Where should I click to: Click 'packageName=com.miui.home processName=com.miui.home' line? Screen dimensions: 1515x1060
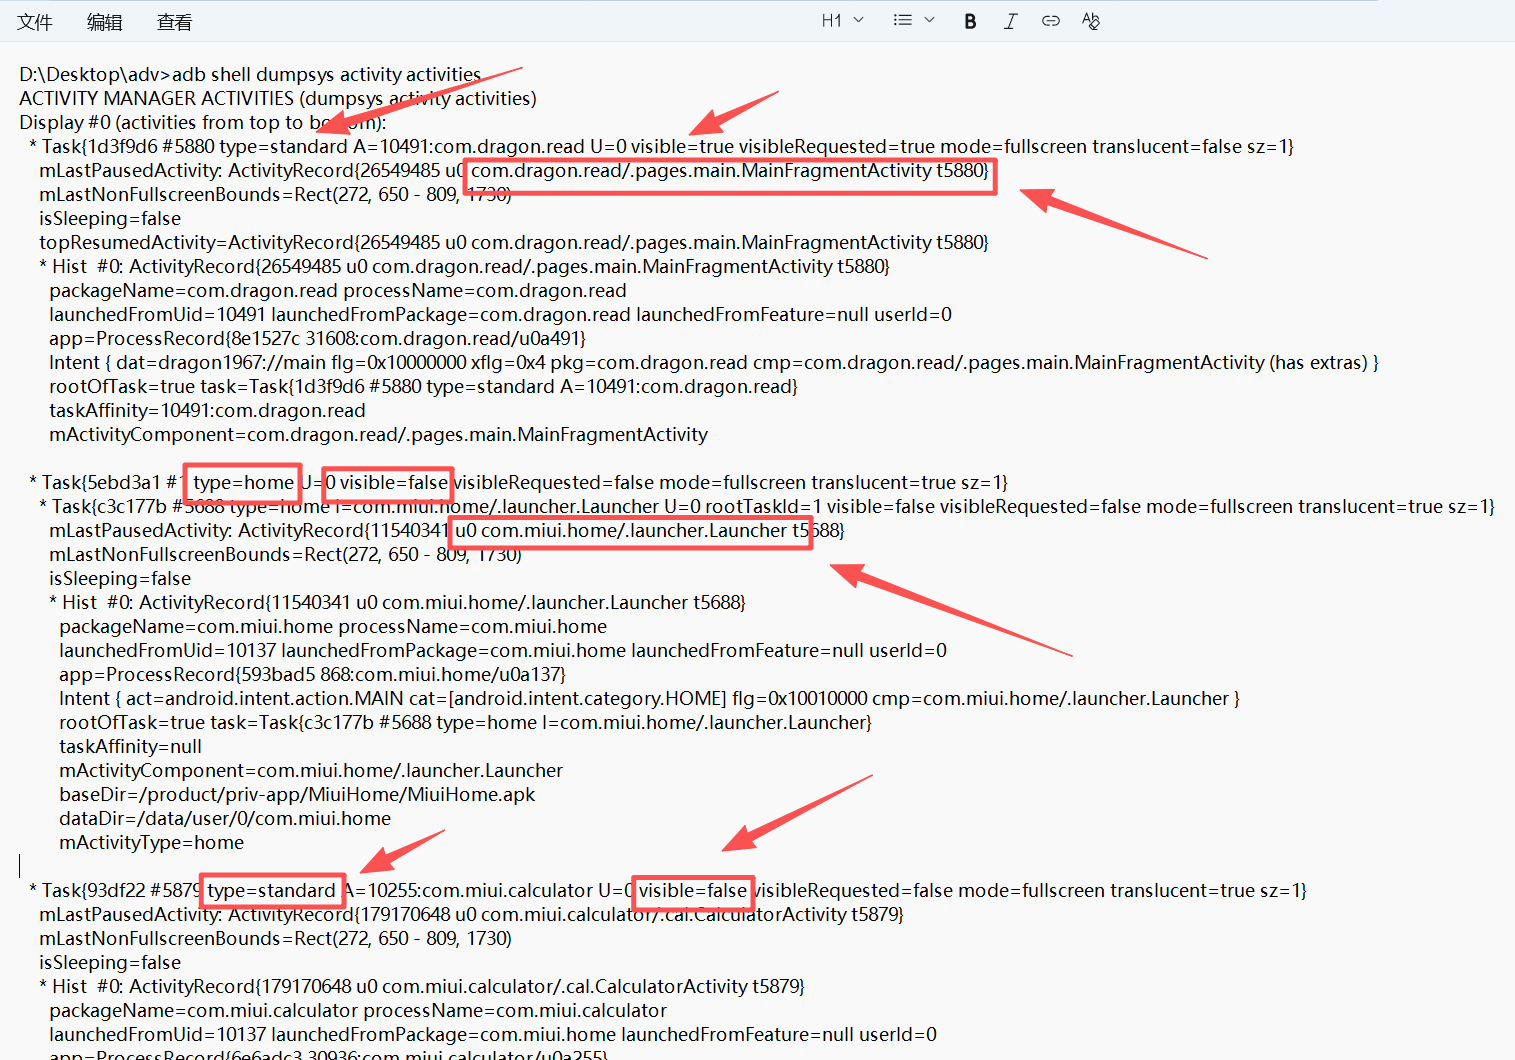click(333, 627)
